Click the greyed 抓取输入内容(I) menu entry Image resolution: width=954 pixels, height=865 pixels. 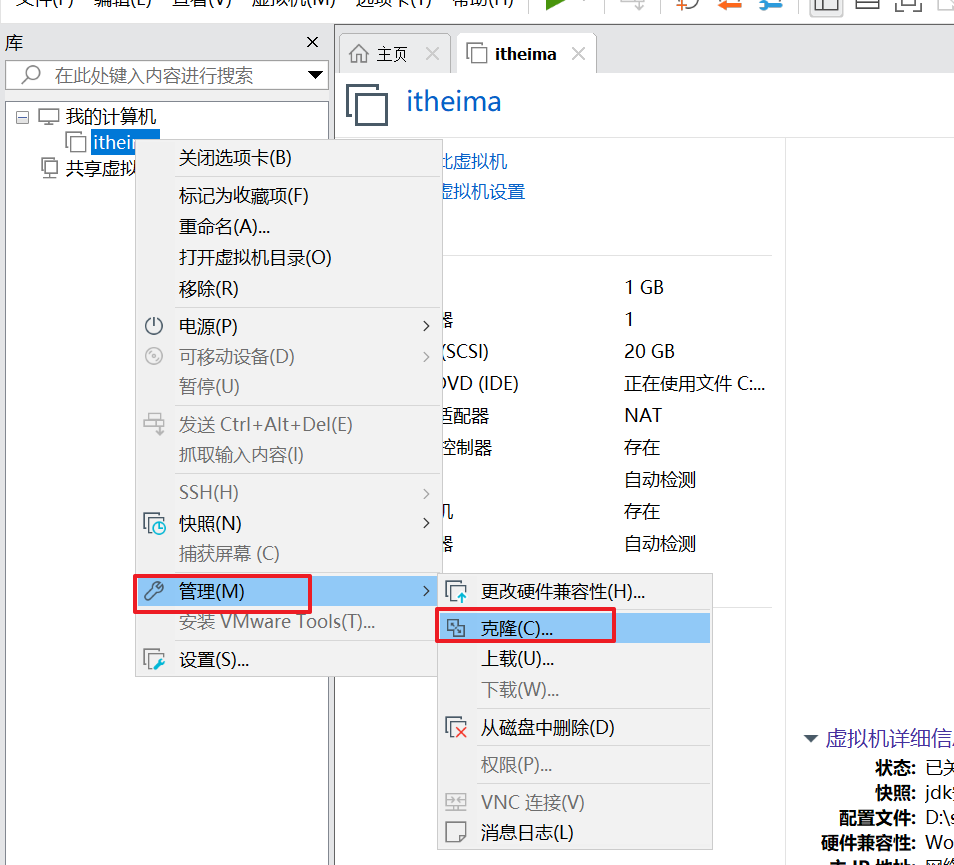coord(288,455)
